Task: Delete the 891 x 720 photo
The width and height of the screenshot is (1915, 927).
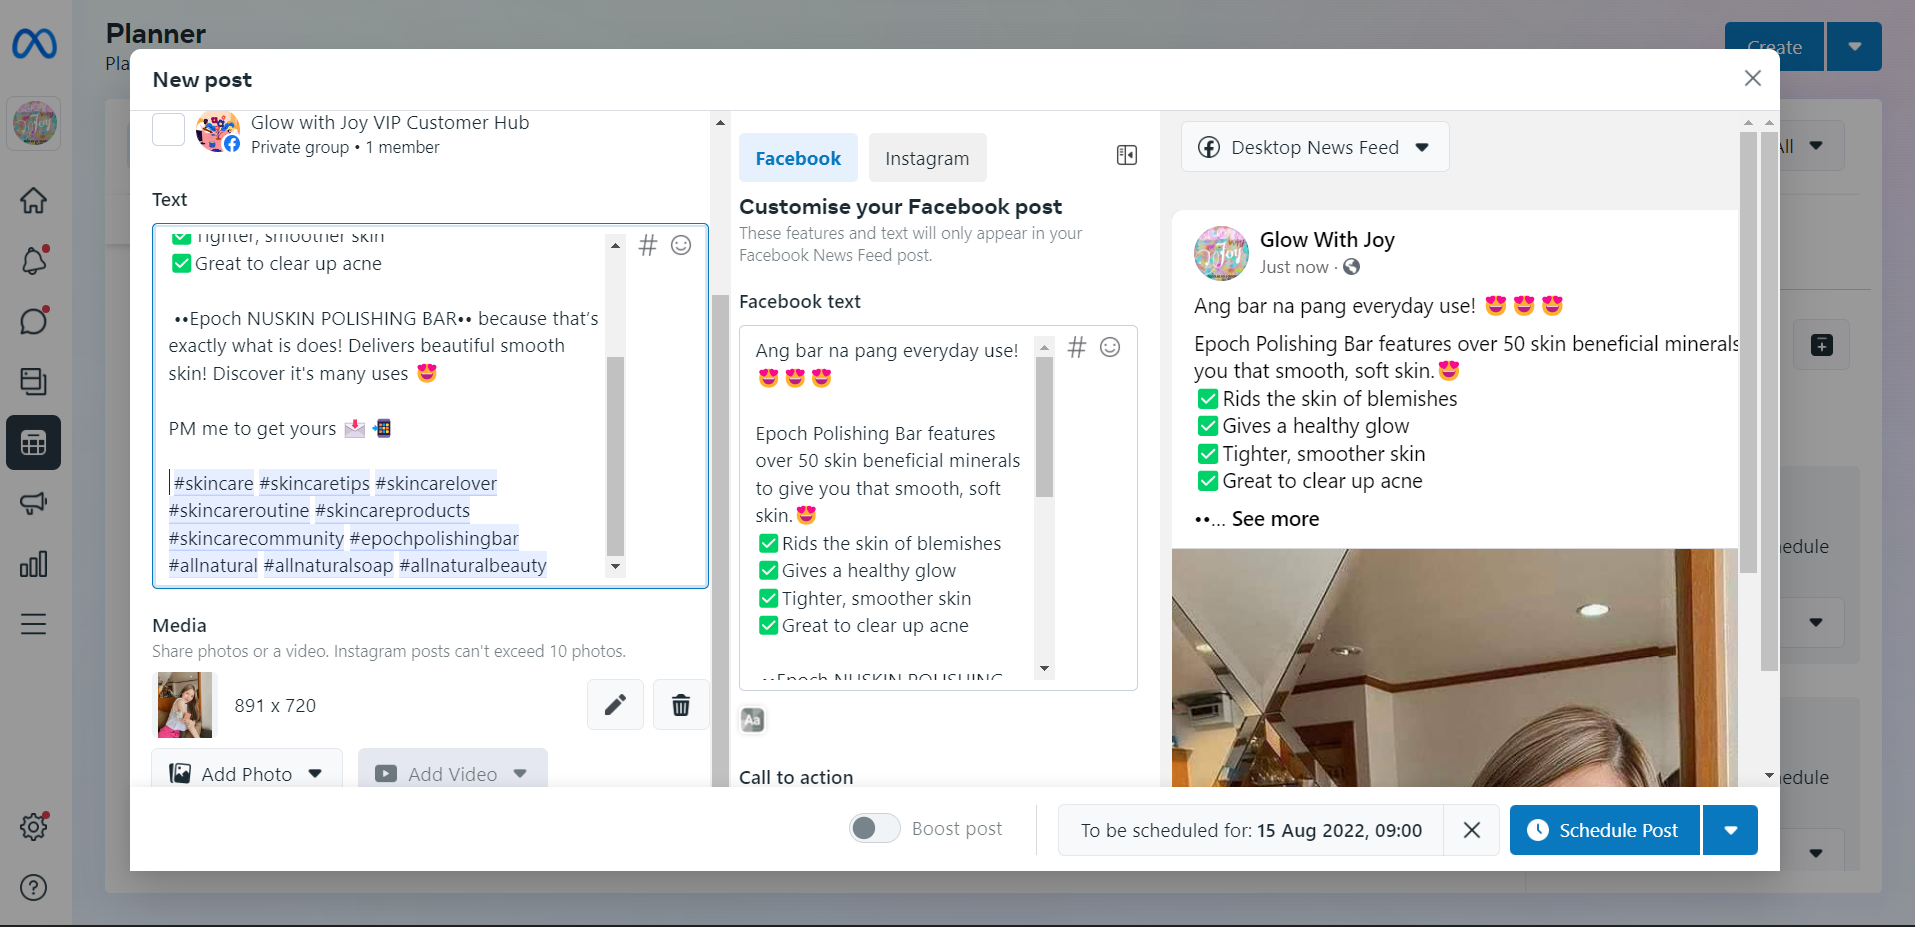Action: coord(681,705)
